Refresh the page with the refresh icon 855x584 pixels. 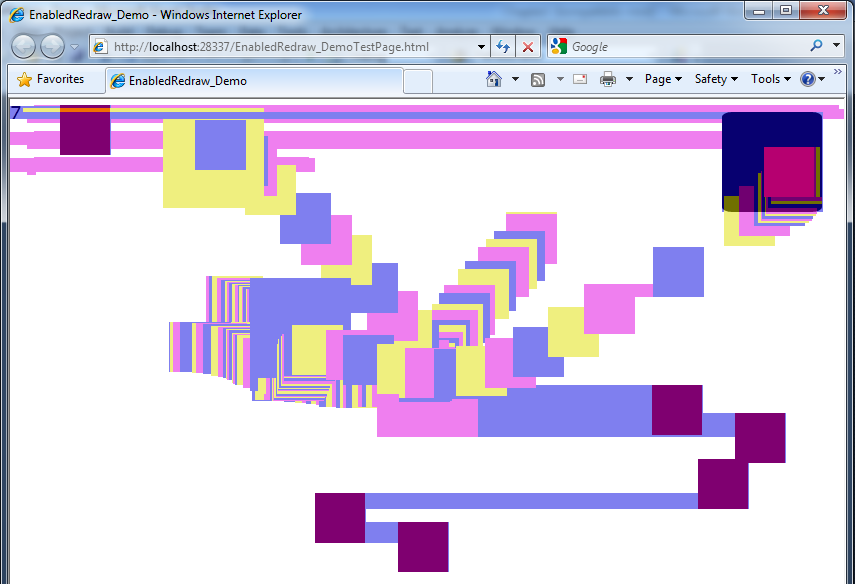(503, 47)
